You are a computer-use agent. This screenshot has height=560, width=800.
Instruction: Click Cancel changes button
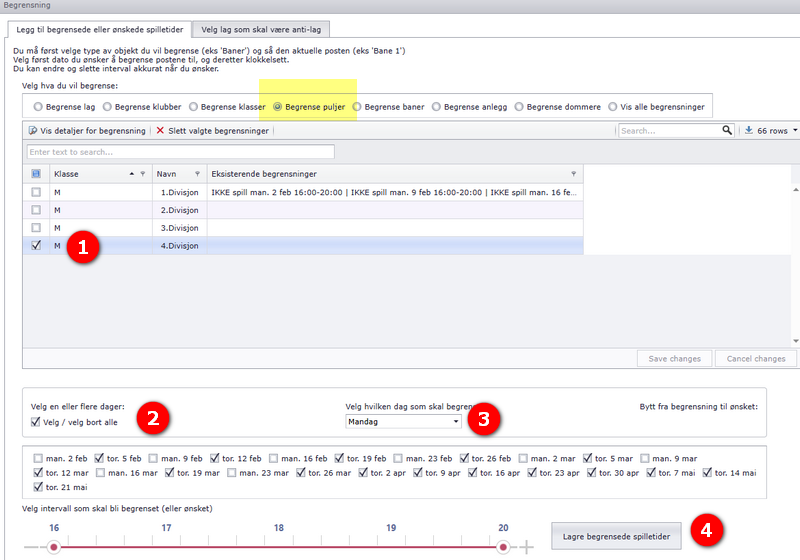click(756, 359)
